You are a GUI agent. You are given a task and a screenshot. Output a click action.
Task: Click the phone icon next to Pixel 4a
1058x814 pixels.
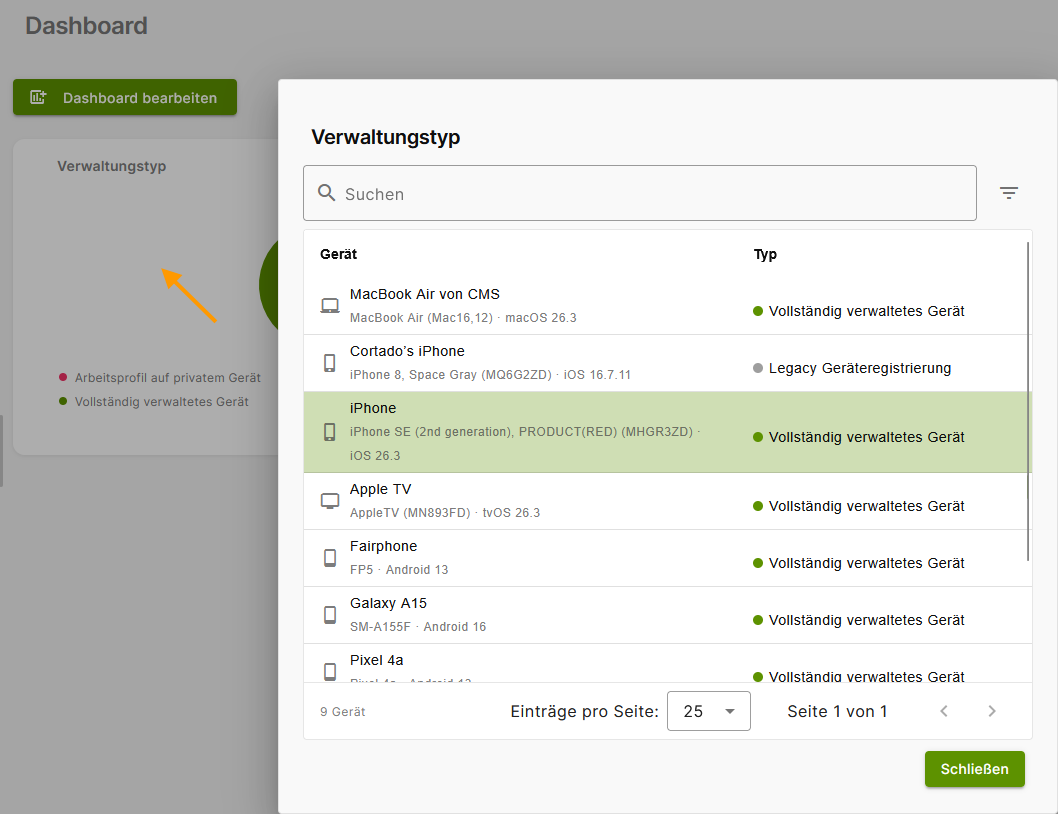coord(330,670)
